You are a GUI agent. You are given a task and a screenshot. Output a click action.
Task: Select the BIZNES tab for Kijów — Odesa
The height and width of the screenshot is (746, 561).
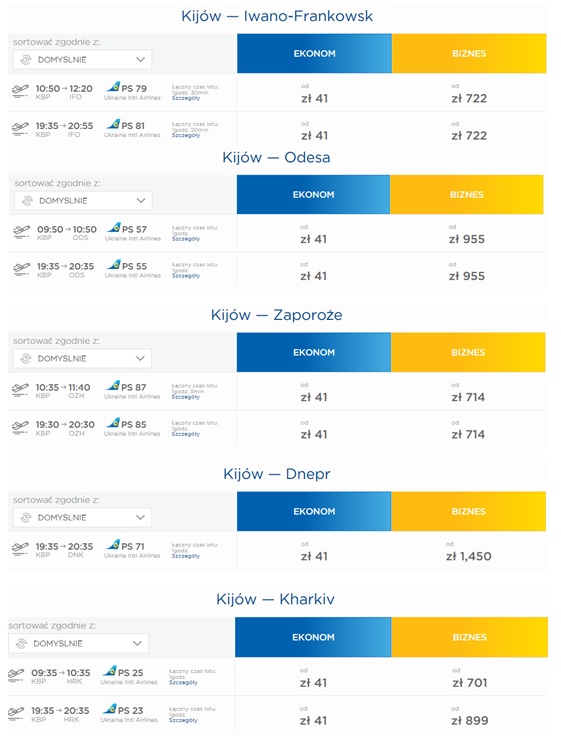point(467,194)
